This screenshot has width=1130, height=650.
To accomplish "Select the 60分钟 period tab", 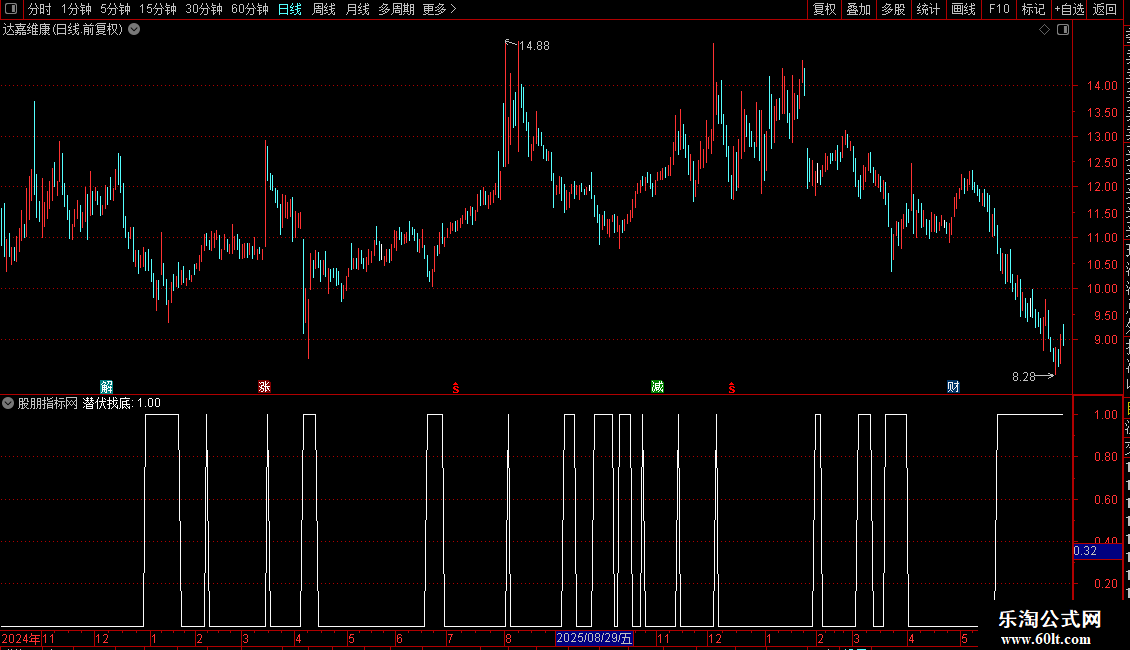I will [249, 9].
